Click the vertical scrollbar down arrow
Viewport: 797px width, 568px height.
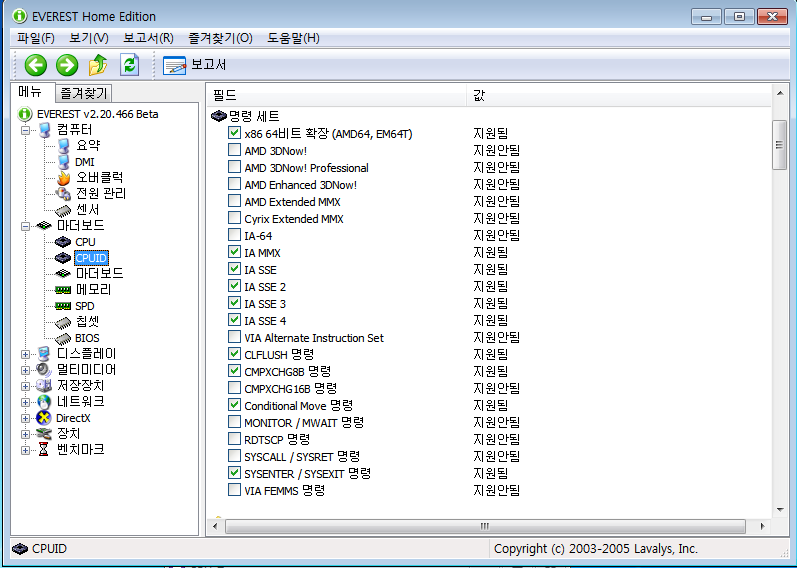[x=780, y=510]
